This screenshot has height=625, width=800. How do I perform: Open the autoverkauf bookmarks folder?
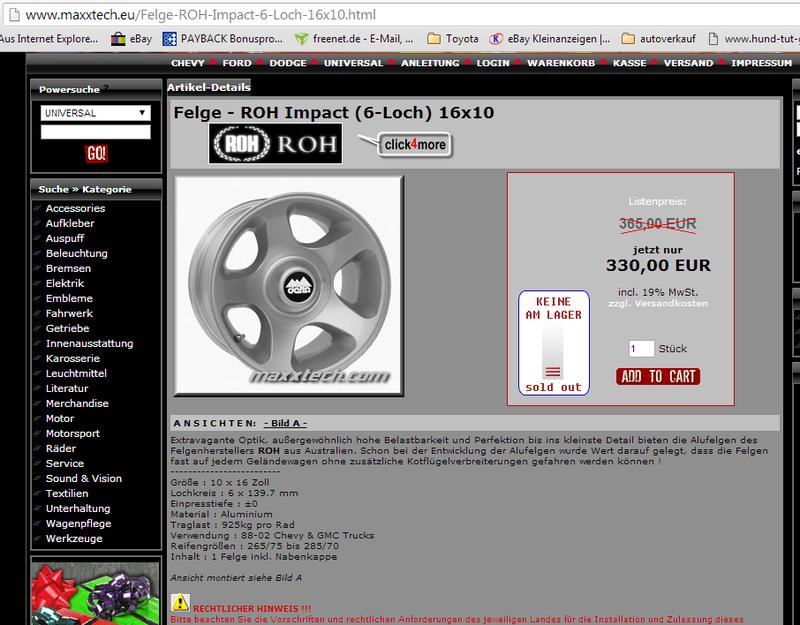659,39
